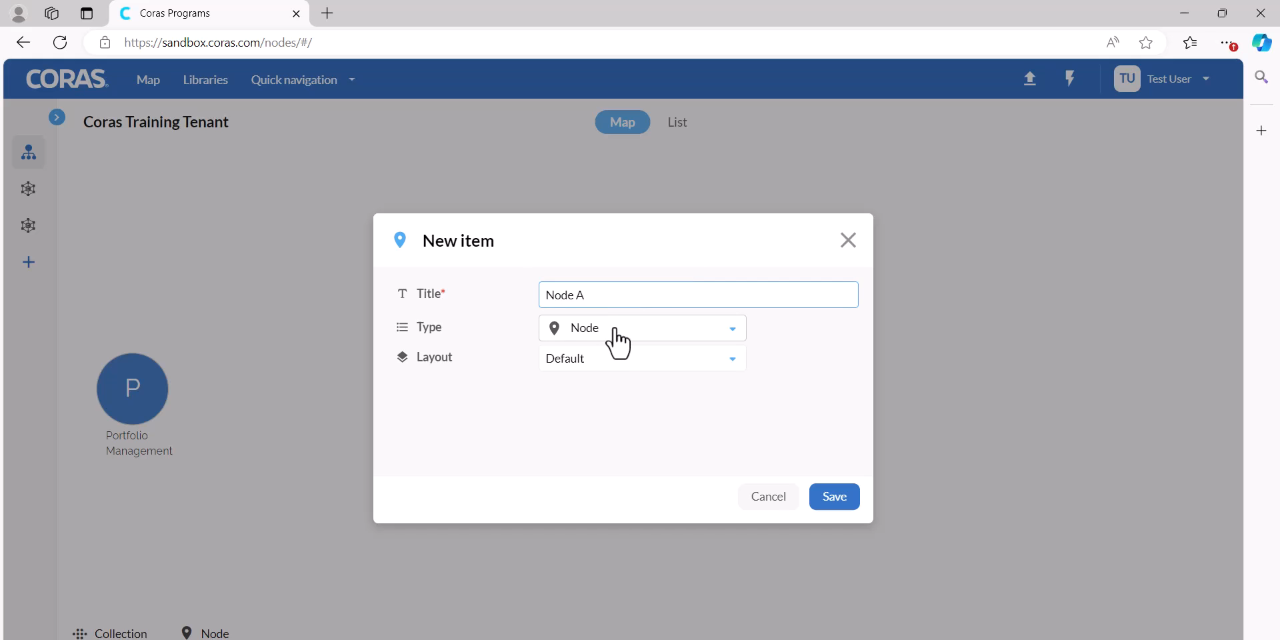Click the Save button
Image resolution: width=1280 pixels, height=640 pixels.
[834, 497]
